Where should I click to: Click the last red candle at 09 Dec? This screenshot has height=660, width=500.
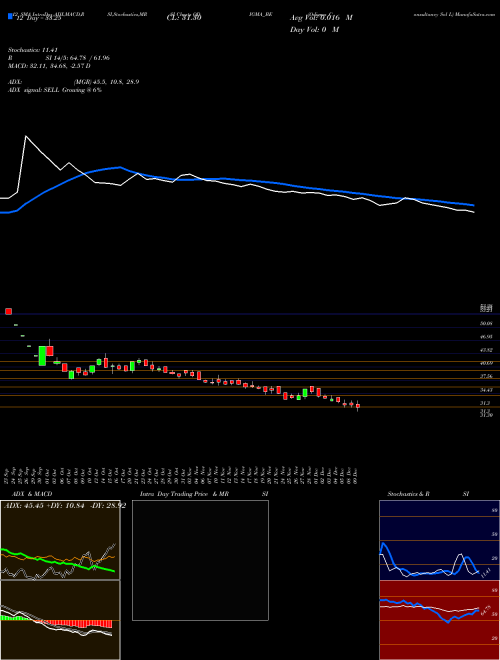tap(358, 406)
